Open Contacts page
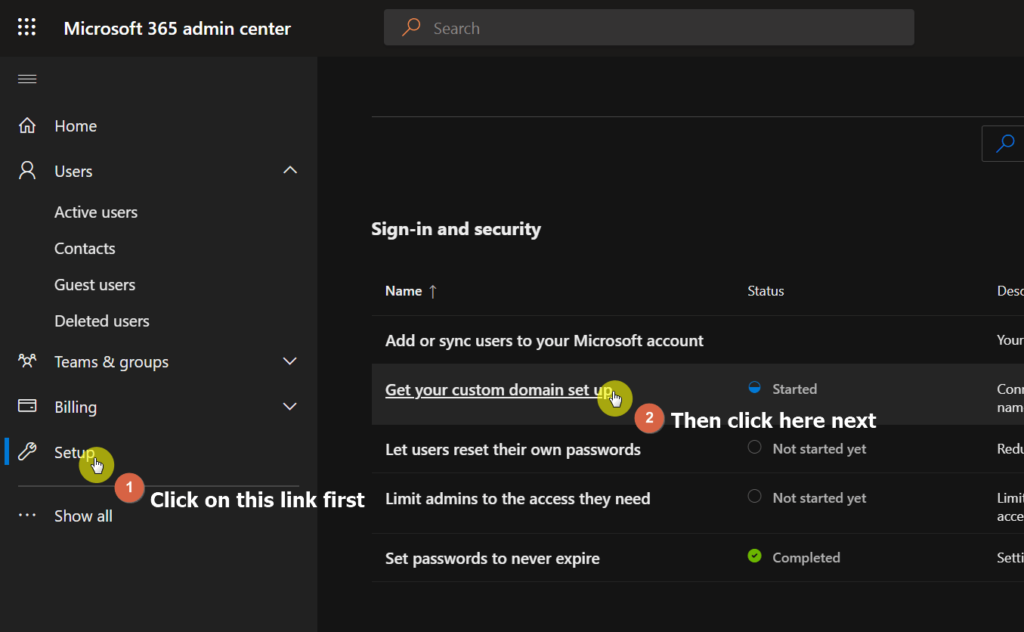 [x=85, y=248]
